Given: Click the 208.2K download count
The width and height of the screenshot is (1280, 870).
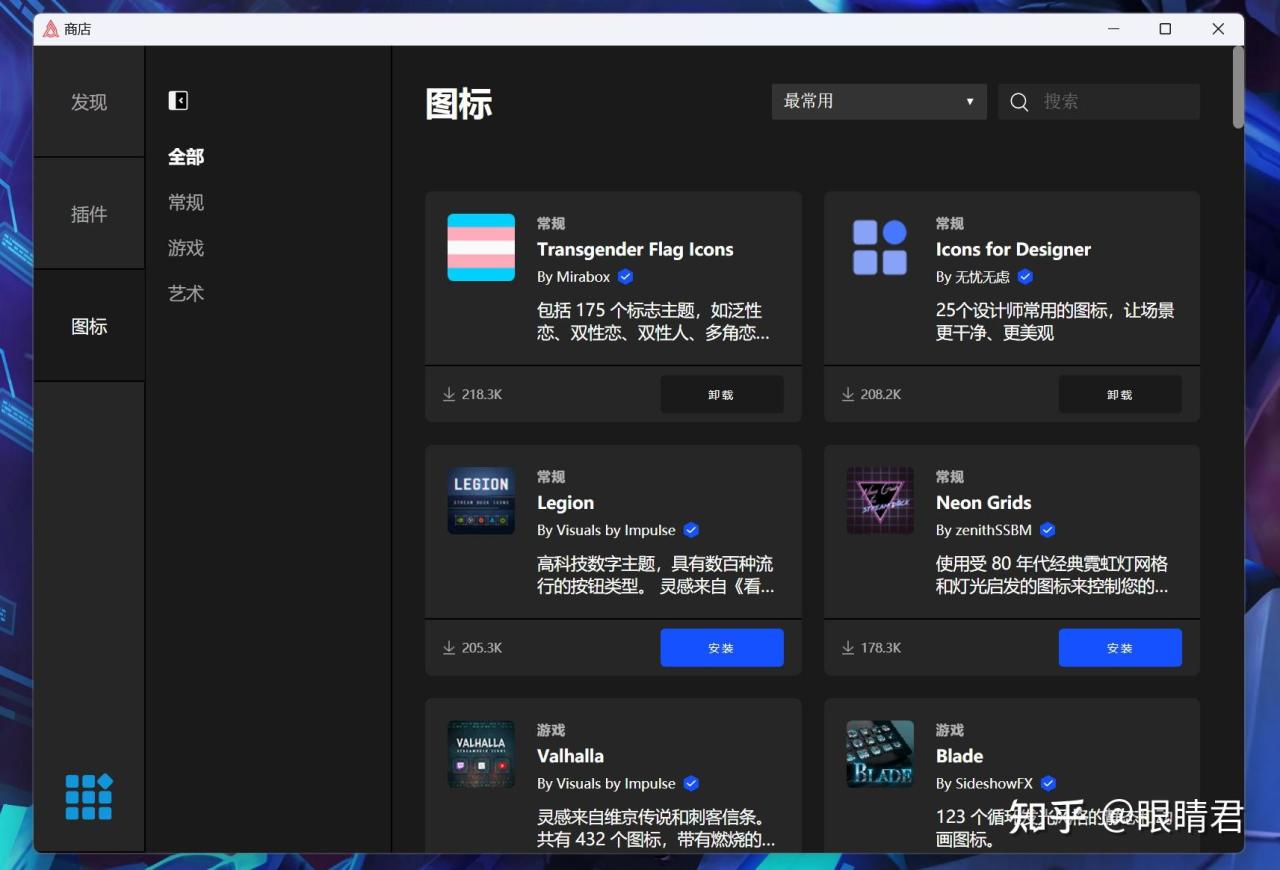Looking at the screenshot, I should pyautogui.click(x=881, y=394).
